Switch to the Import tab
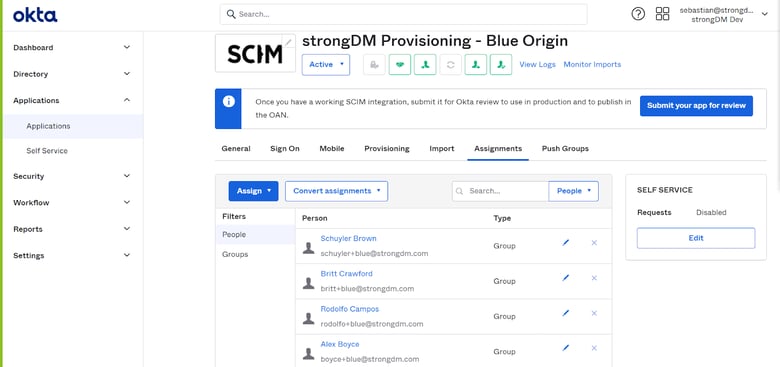Screen dimensions: 780x367 click(442, 149)
